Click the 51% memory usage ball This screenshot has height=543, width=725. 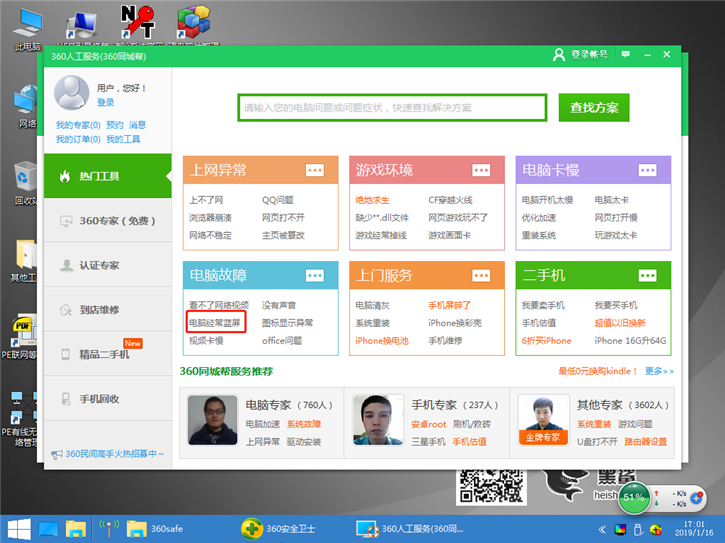[634, 498]
